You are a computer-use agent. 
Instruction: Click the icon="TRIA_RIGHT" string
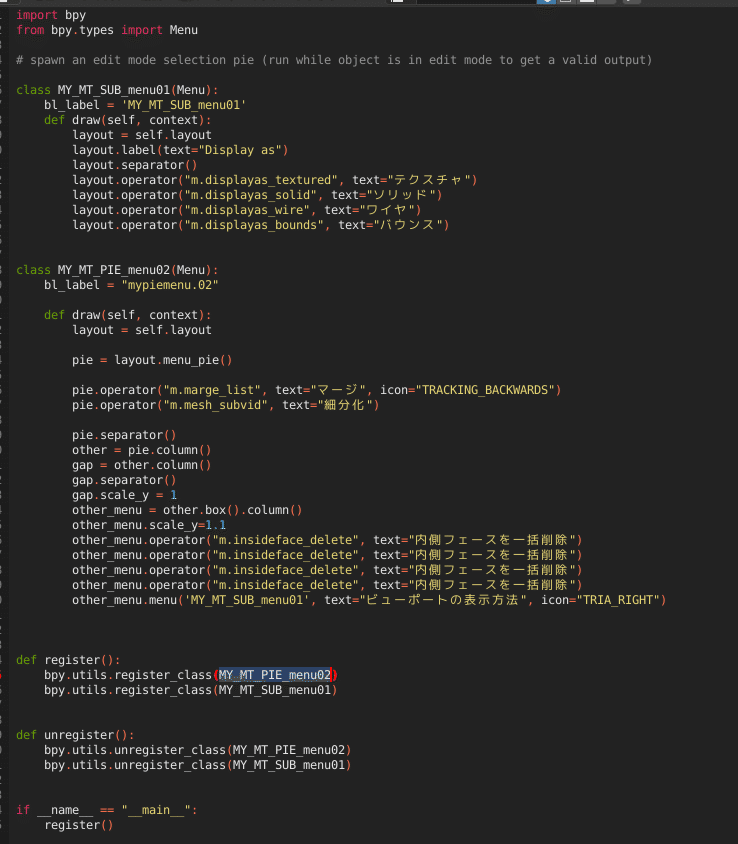pos(601,600)
